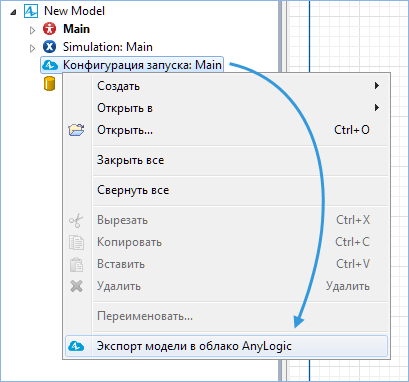Open the Создать submenu

pyautogui.click(x=226, y=86)
